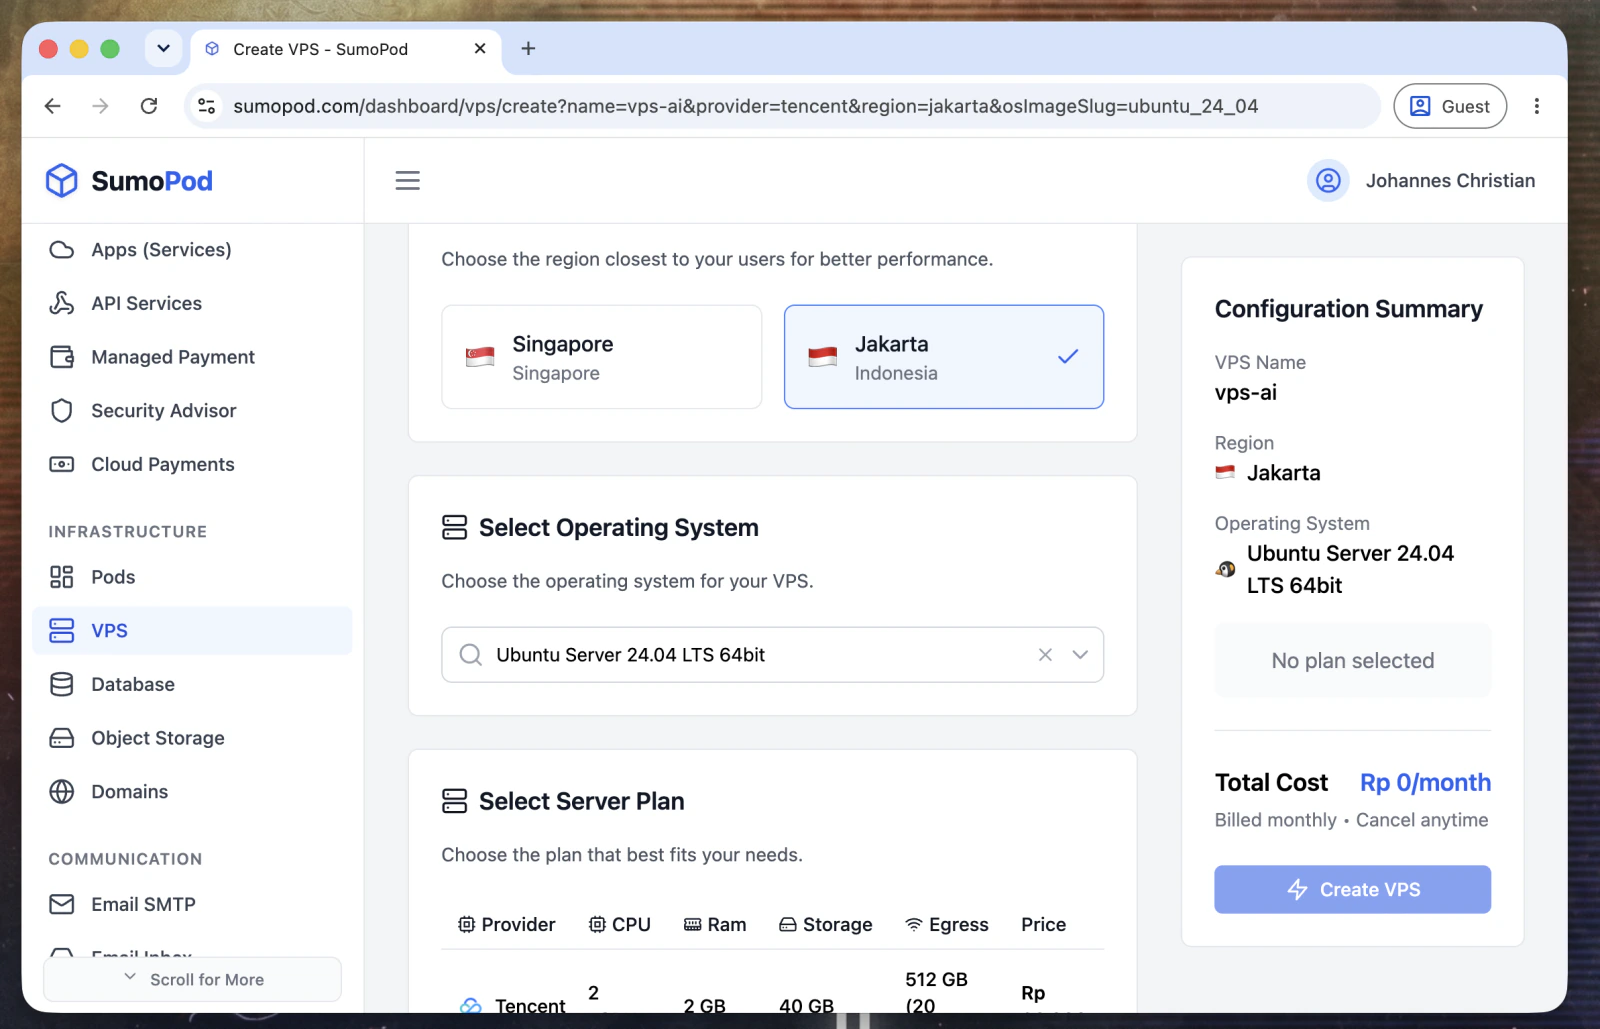Click the Security Advisor shield icon

(62, 411)
